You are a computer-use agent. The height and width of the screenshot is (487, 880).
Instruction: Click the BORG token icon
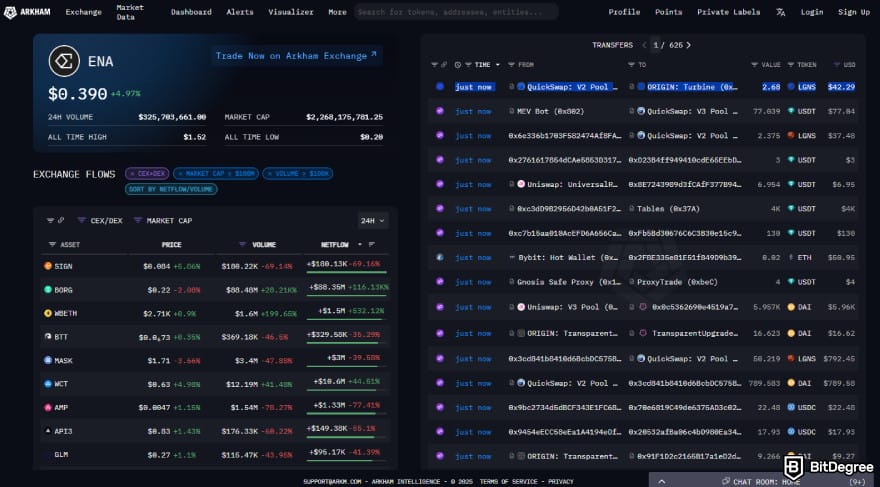point(48,290)
